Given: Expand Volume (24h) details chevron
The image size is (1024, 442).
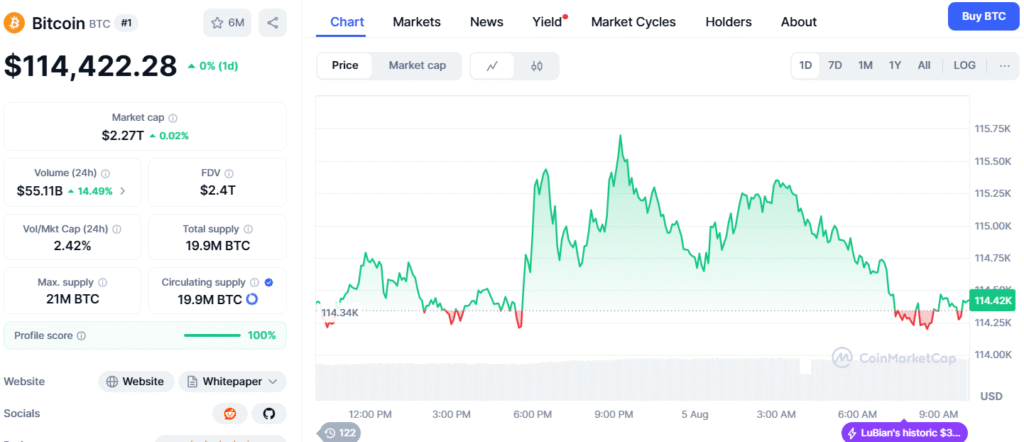Looking at the screenshot, I should point(122,191).
